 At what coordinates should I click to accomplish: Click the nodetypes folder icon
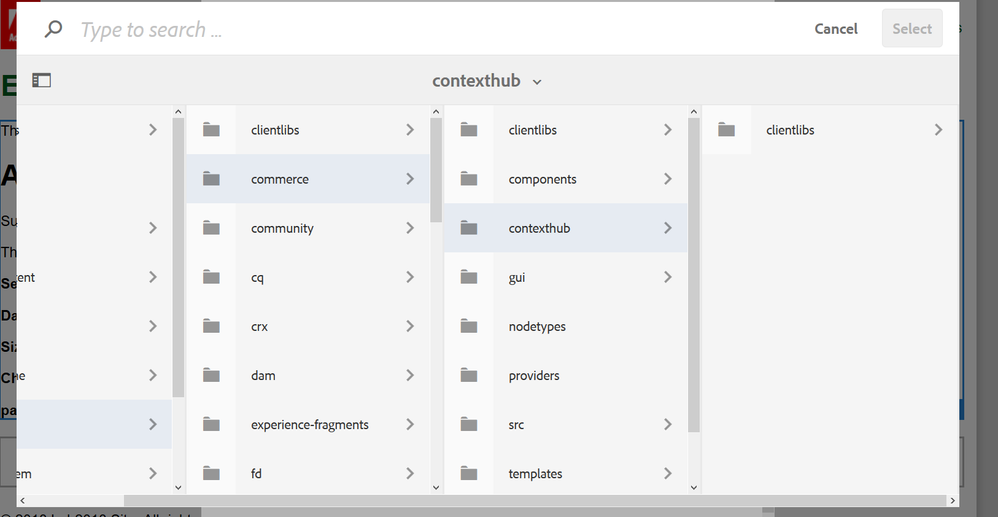click(468, 326)
